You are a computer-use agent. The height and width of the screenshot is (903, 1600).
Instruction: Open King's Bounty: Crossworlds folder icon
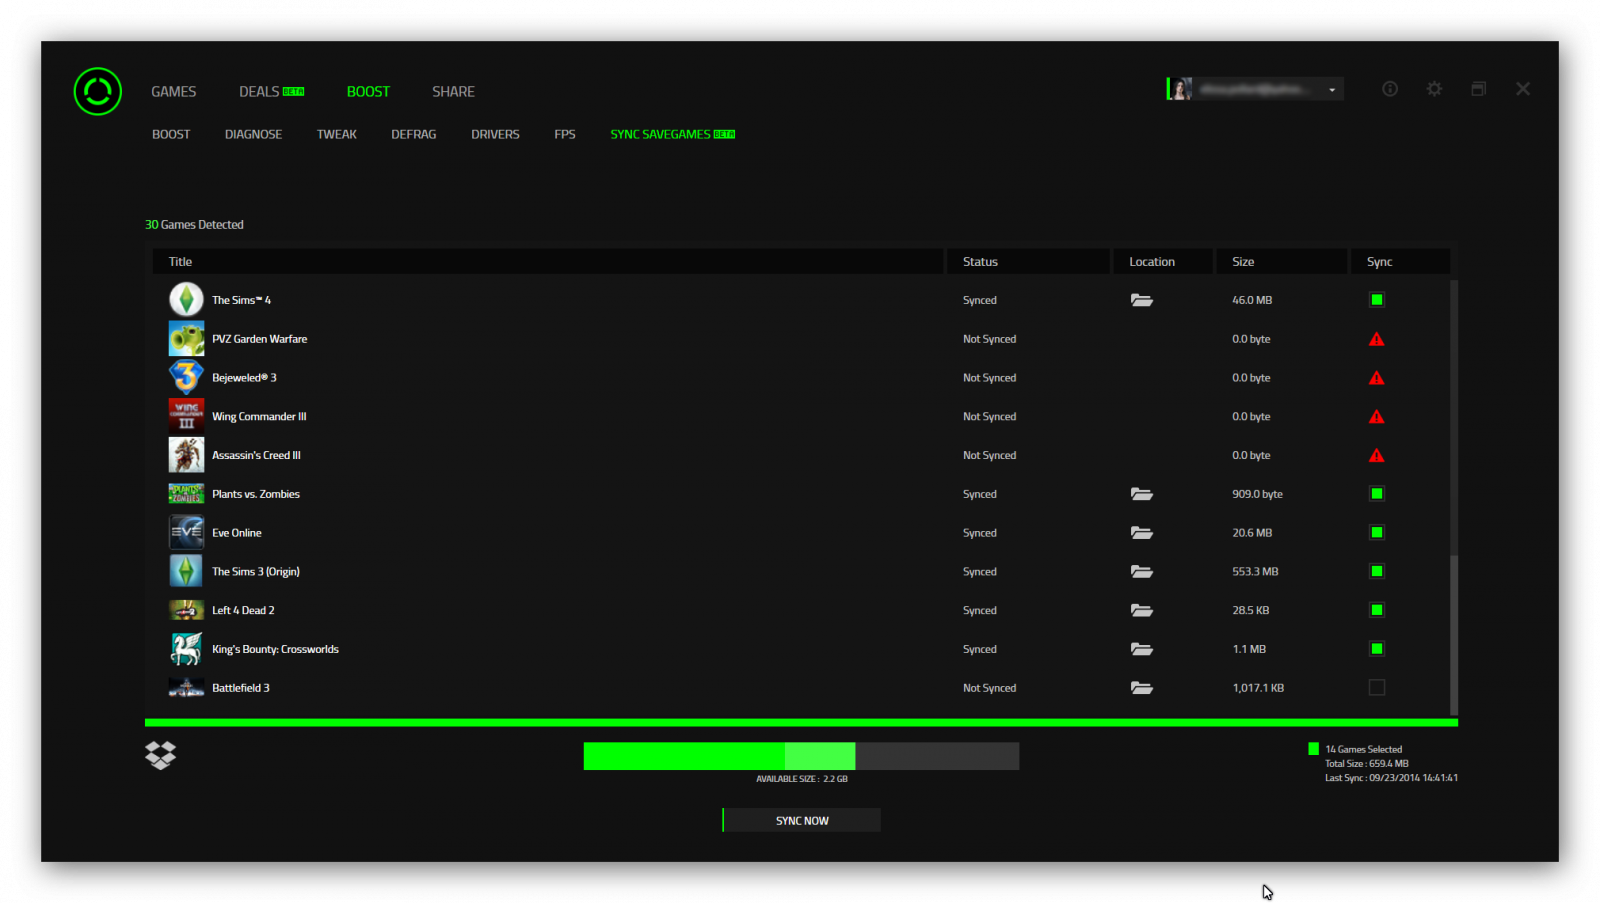(1141, 649)
